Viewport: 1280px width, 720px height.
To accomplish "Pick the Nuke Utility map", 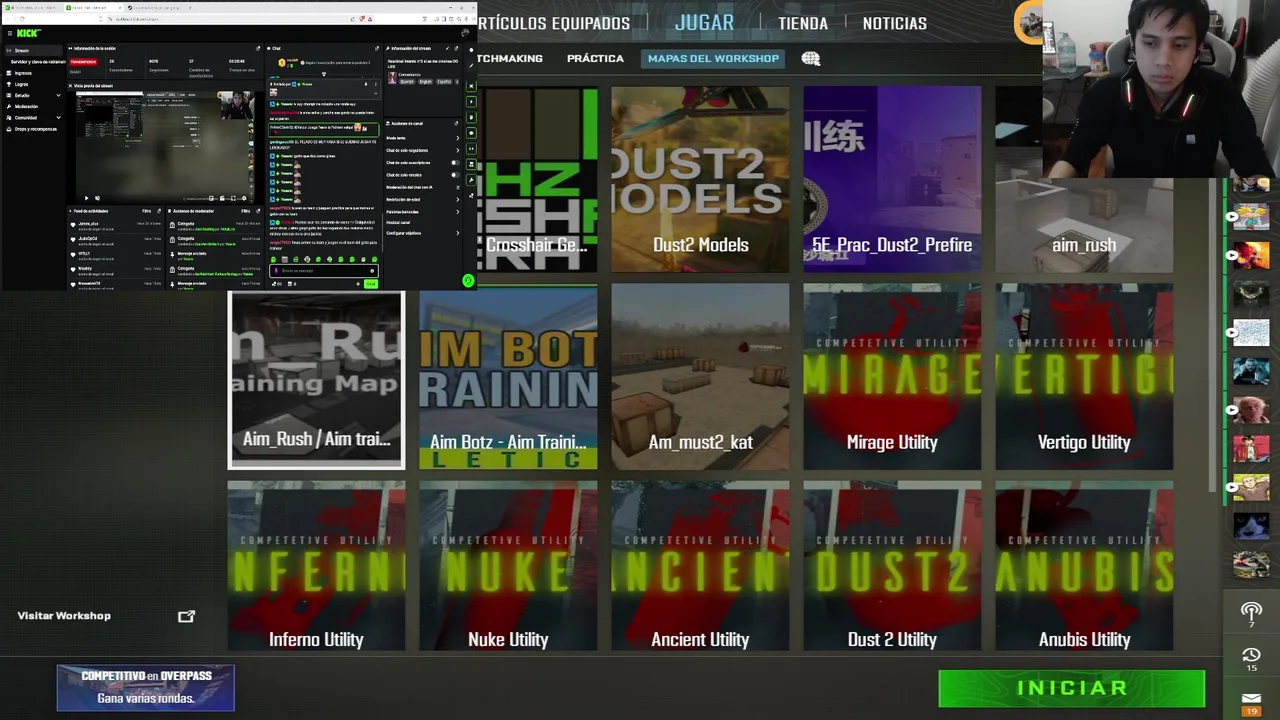I will pos(508,566).
